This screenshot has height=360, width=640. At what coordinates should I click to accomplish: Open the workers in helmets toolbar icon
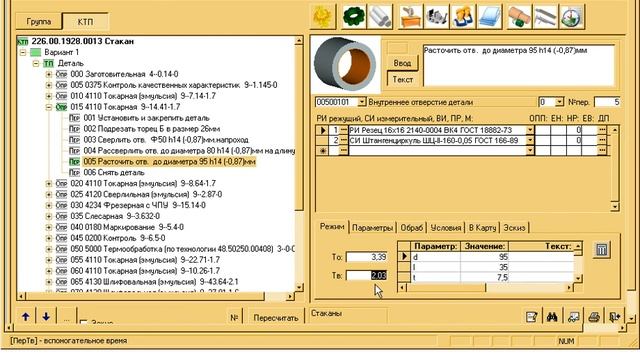point(463,17)
